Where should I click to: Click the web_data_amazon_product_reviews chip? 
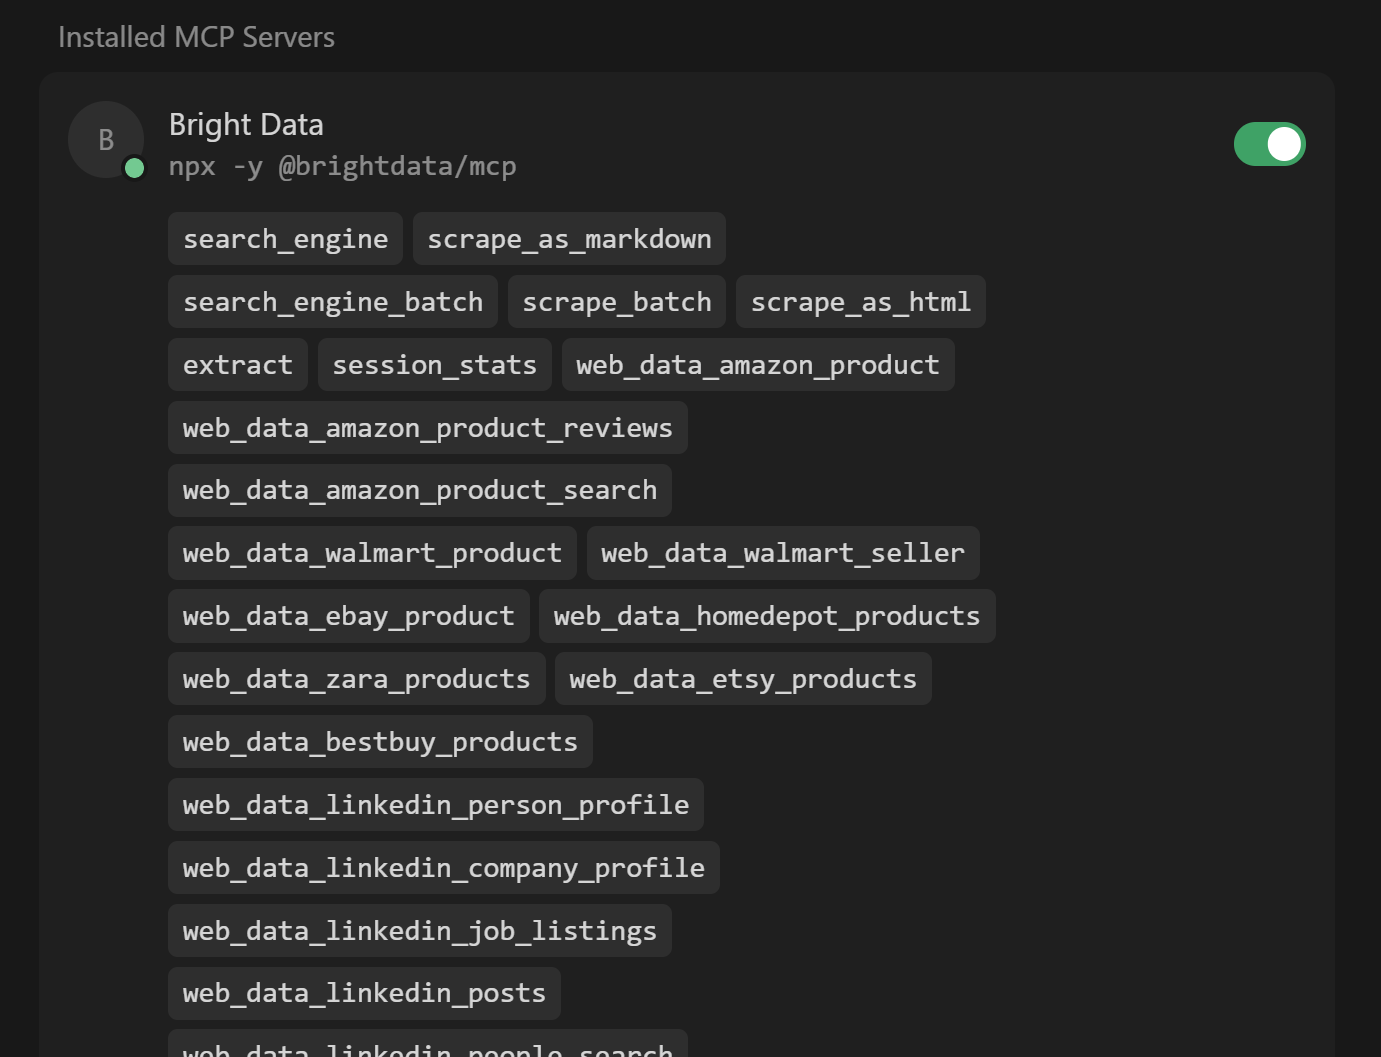pyautogui.click(x=427, y=427)
